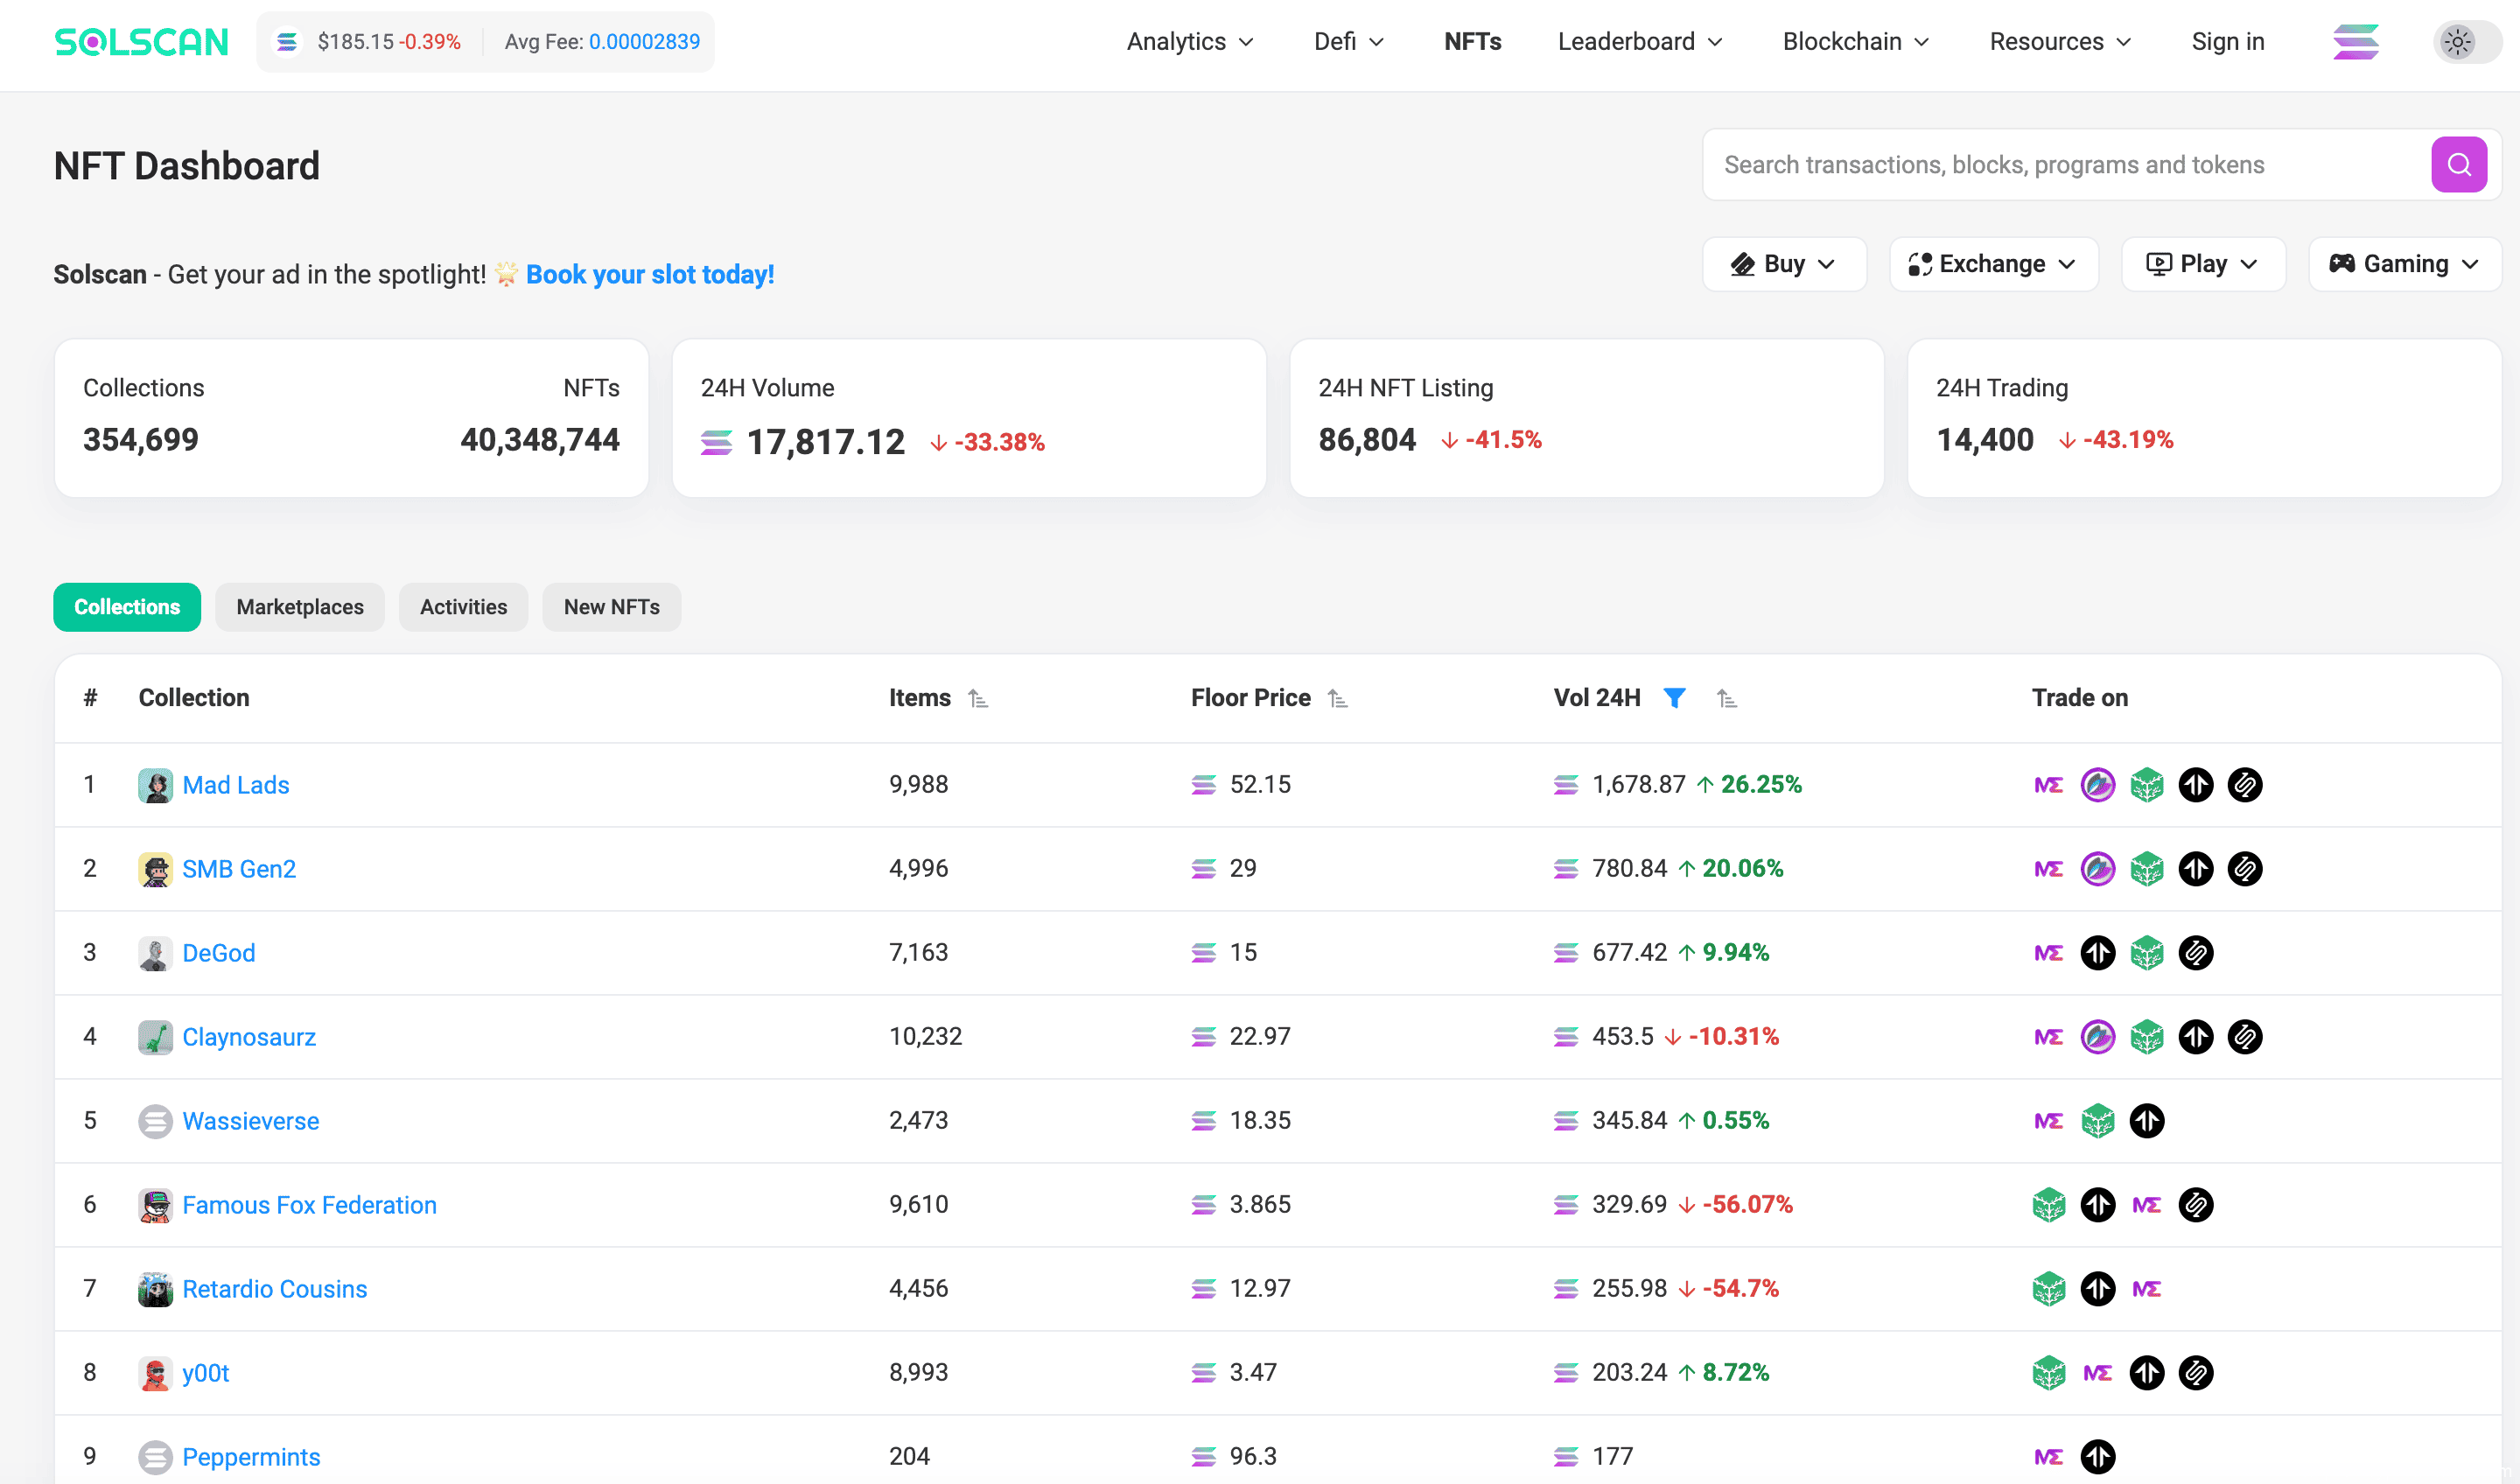Switch to the Activities tab
2520x1484 pixels.
click(x=463, y=607)
